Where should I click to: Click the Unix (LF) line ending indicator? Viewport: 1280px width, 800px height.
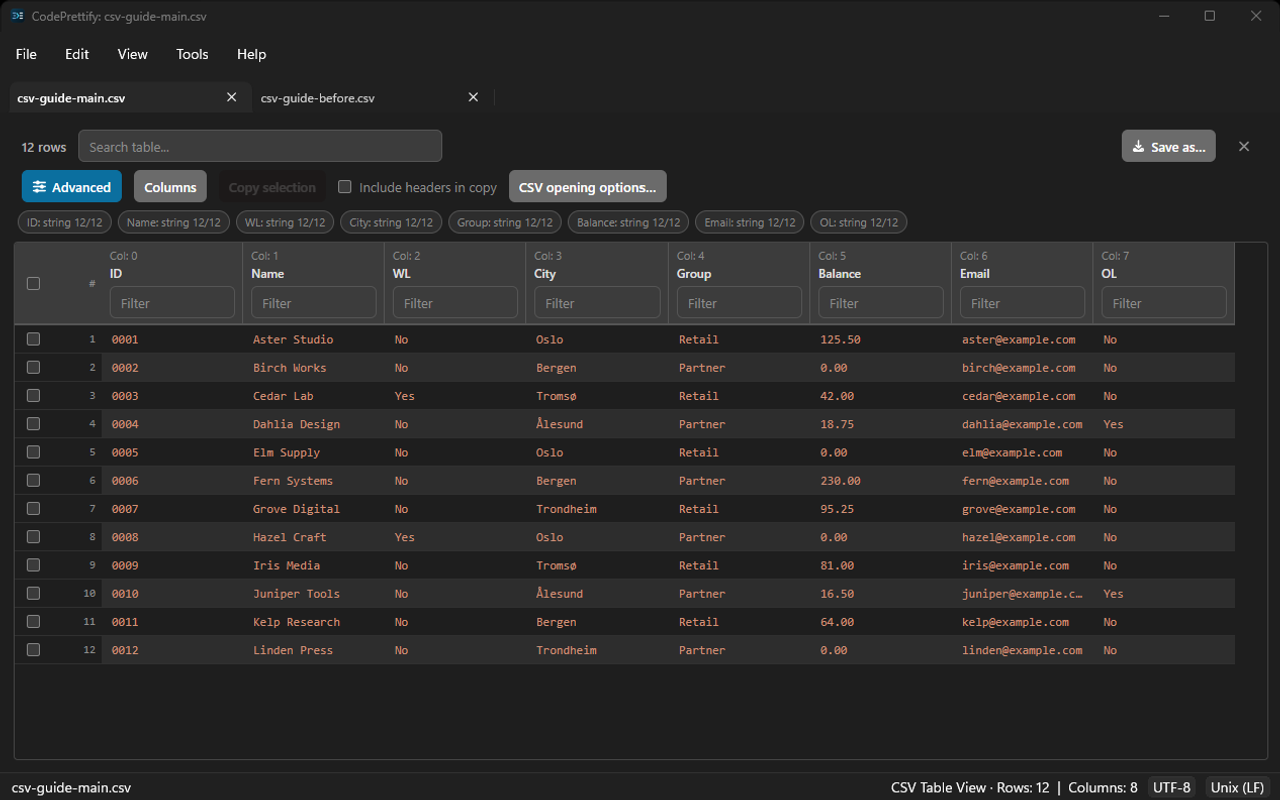(x=1237, y=787)
